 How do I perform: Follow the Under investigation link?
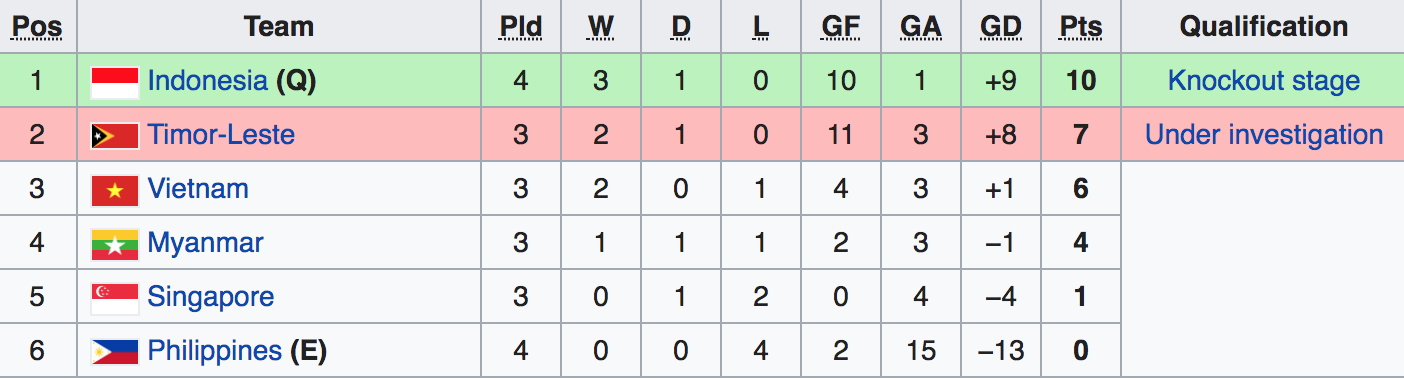1264,135
